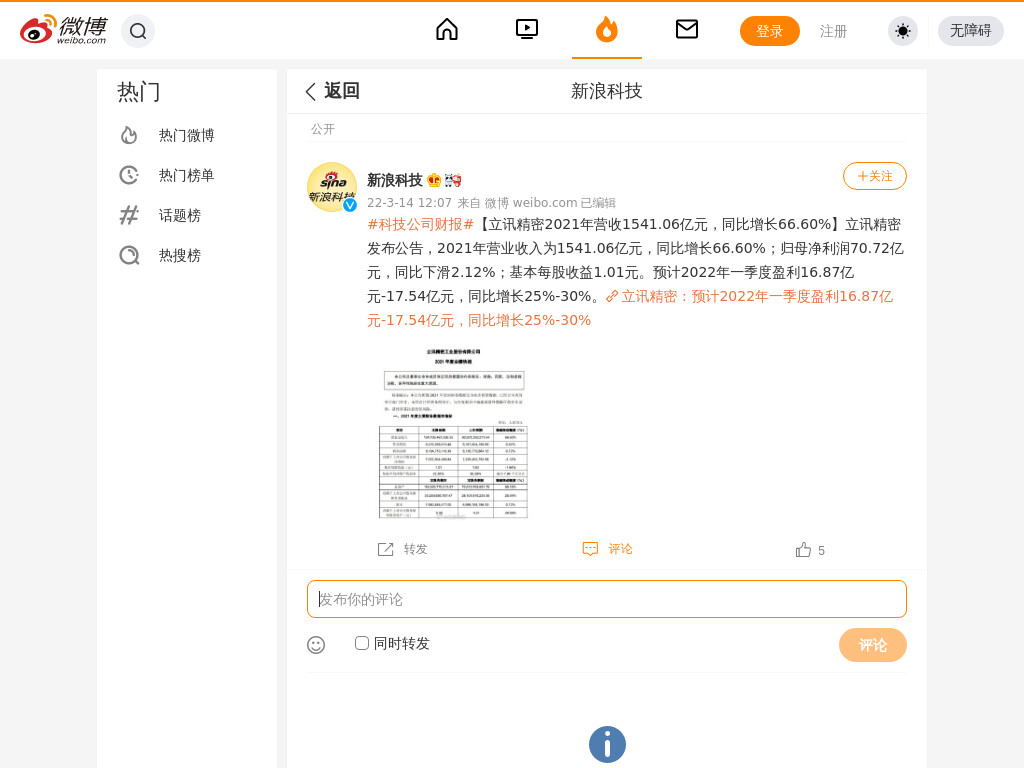This screenshot has height=768, width=1024.
Task: Click the flame icon beside 热门微博
Action: click(129, 135)
